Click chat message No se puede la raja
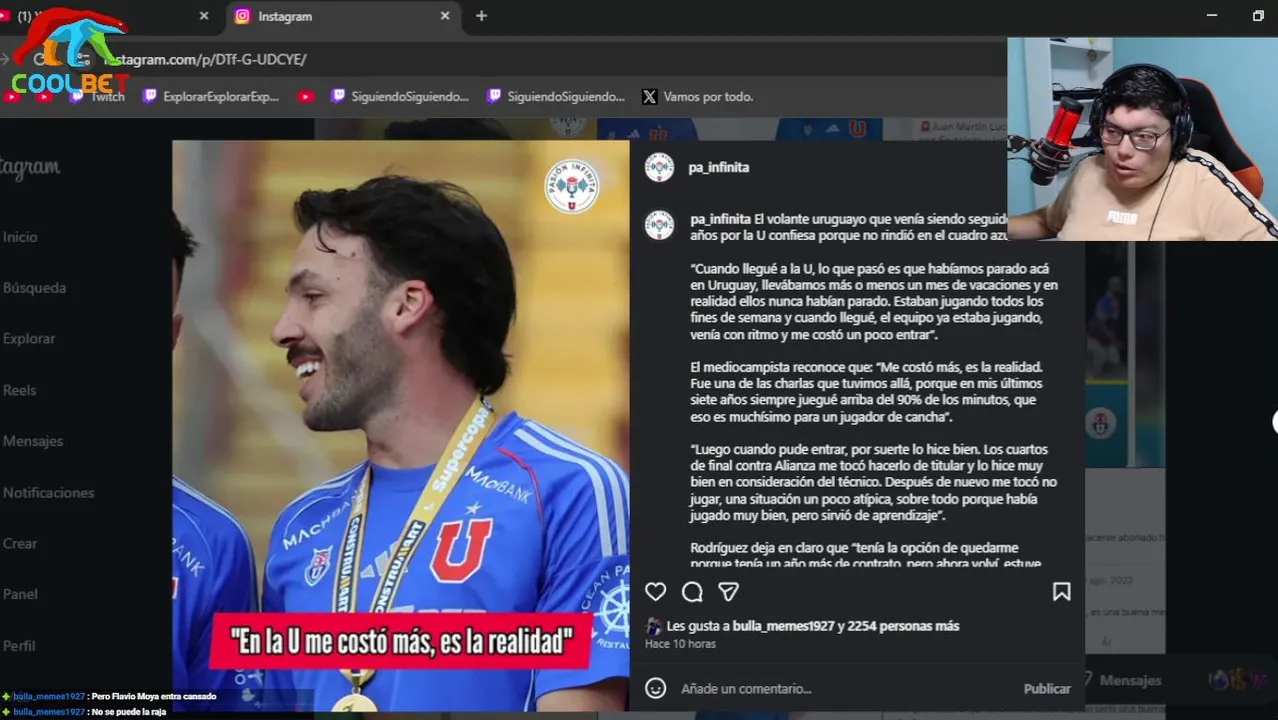Image resolution: width=1278 pixels, height=720 pixels. (128, 712)
